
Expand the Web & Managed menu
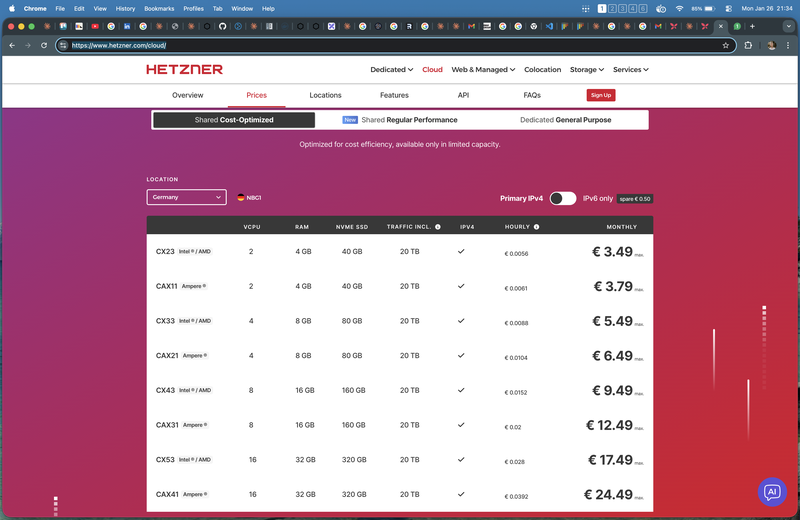click(x=483, y=70)
